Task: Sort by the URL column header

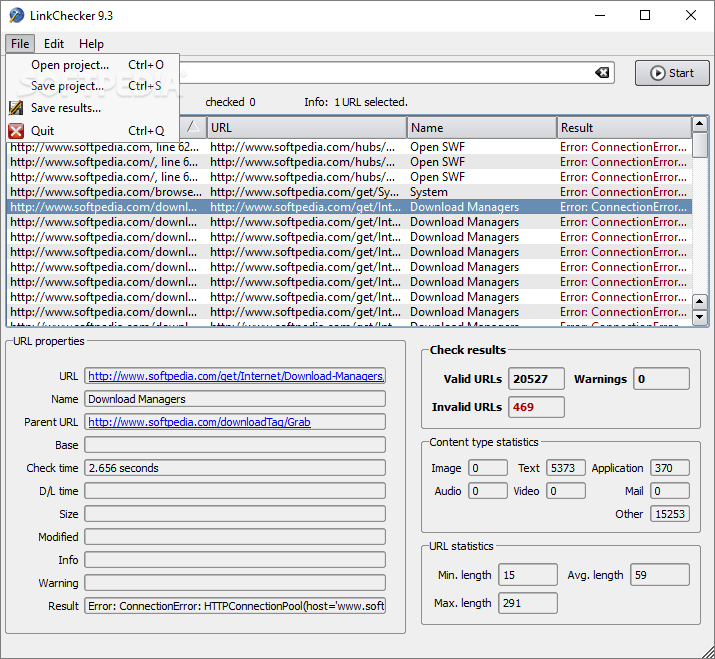Action: click(306, 128)
